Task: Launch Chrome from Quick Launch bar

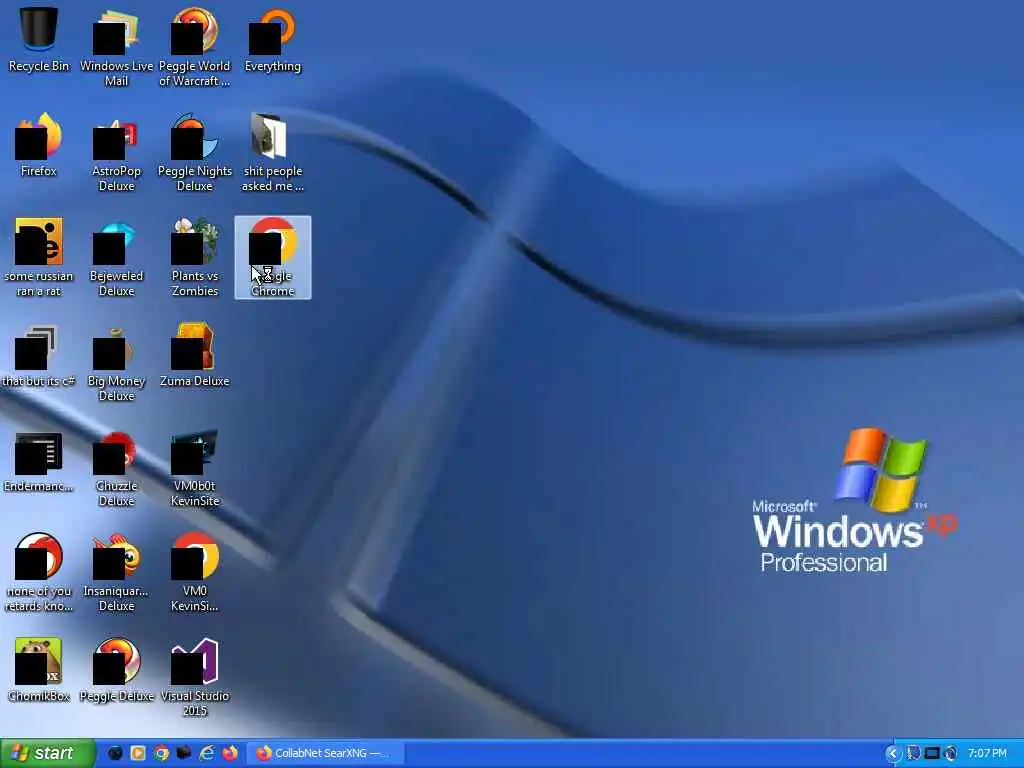Action: (x=161, y=753)
